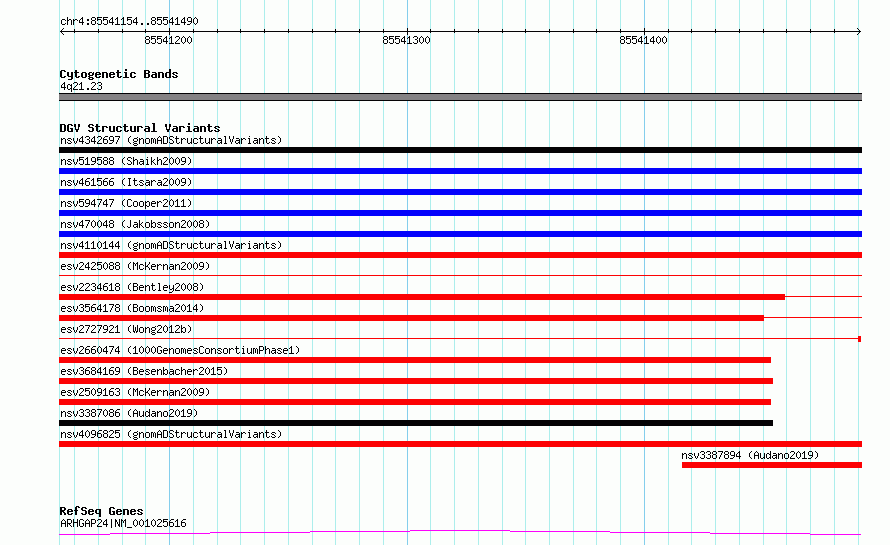Image resolution: width=890 pixels, height=545 pixels.
Task: Click the chr4:85541154..85541490 coordinate label
Action: (x=129, y=21)
